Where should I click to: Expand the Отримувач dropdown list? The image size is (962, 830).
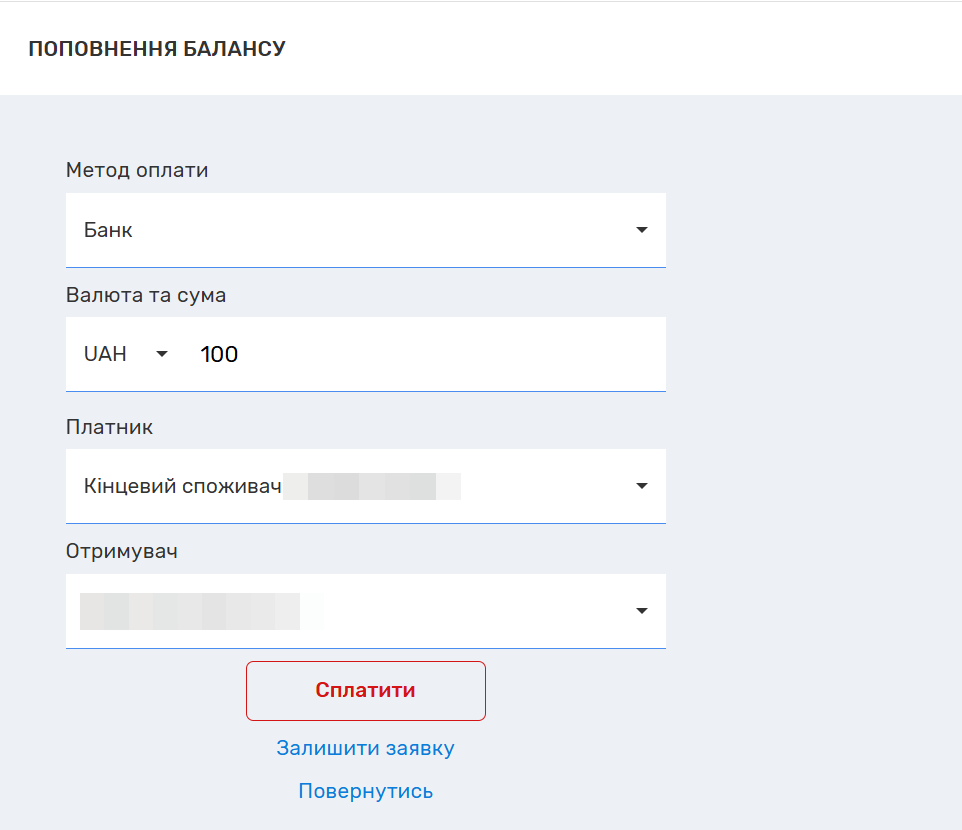pos(365,611)
